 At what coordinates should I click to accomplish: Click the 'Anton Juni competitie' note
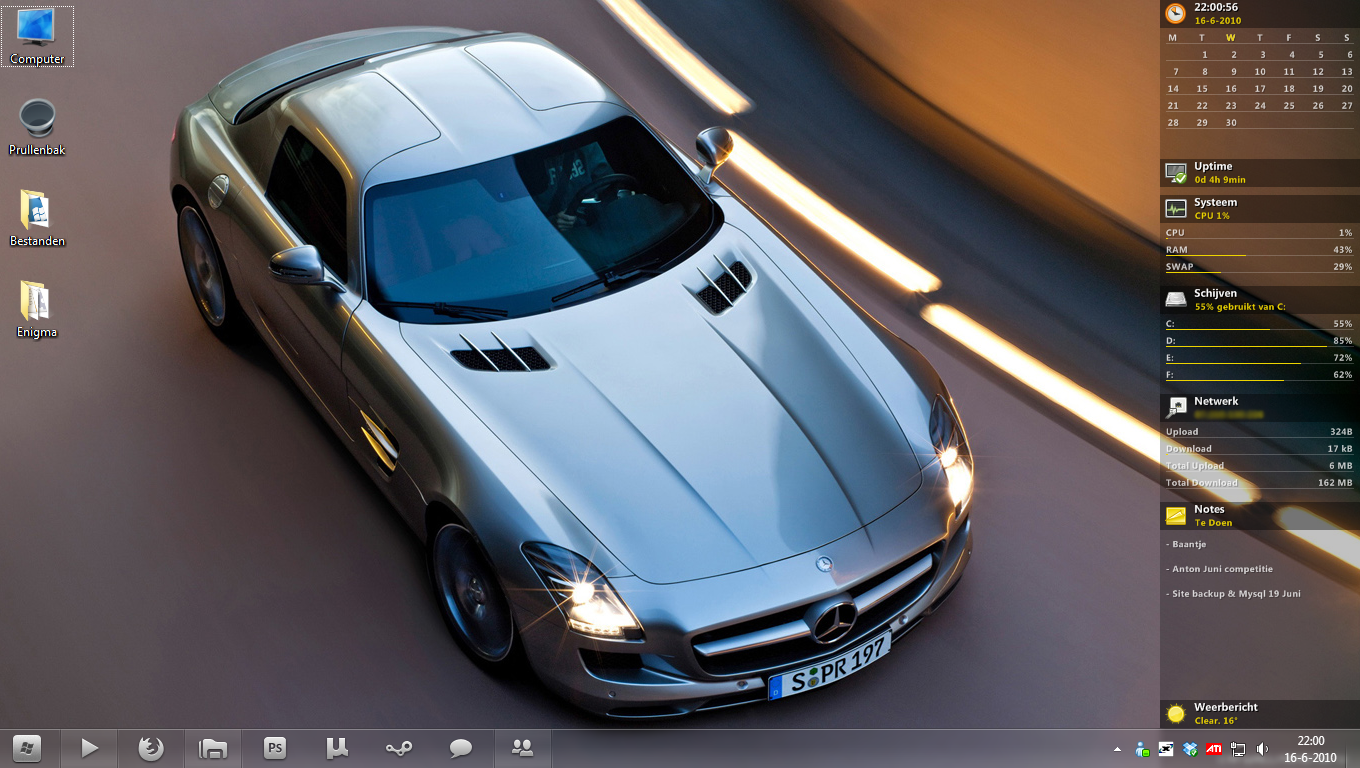1219,569
